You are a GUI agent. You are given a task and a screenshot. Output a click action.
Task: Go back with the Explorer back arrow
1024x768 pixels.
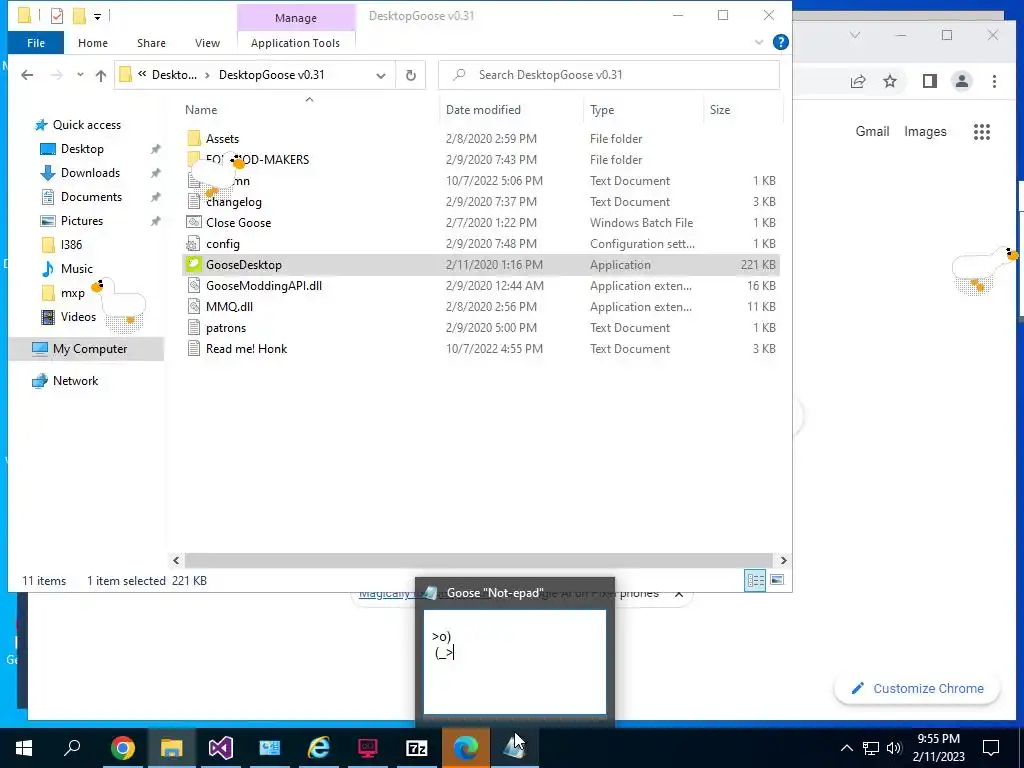point(27,75)
